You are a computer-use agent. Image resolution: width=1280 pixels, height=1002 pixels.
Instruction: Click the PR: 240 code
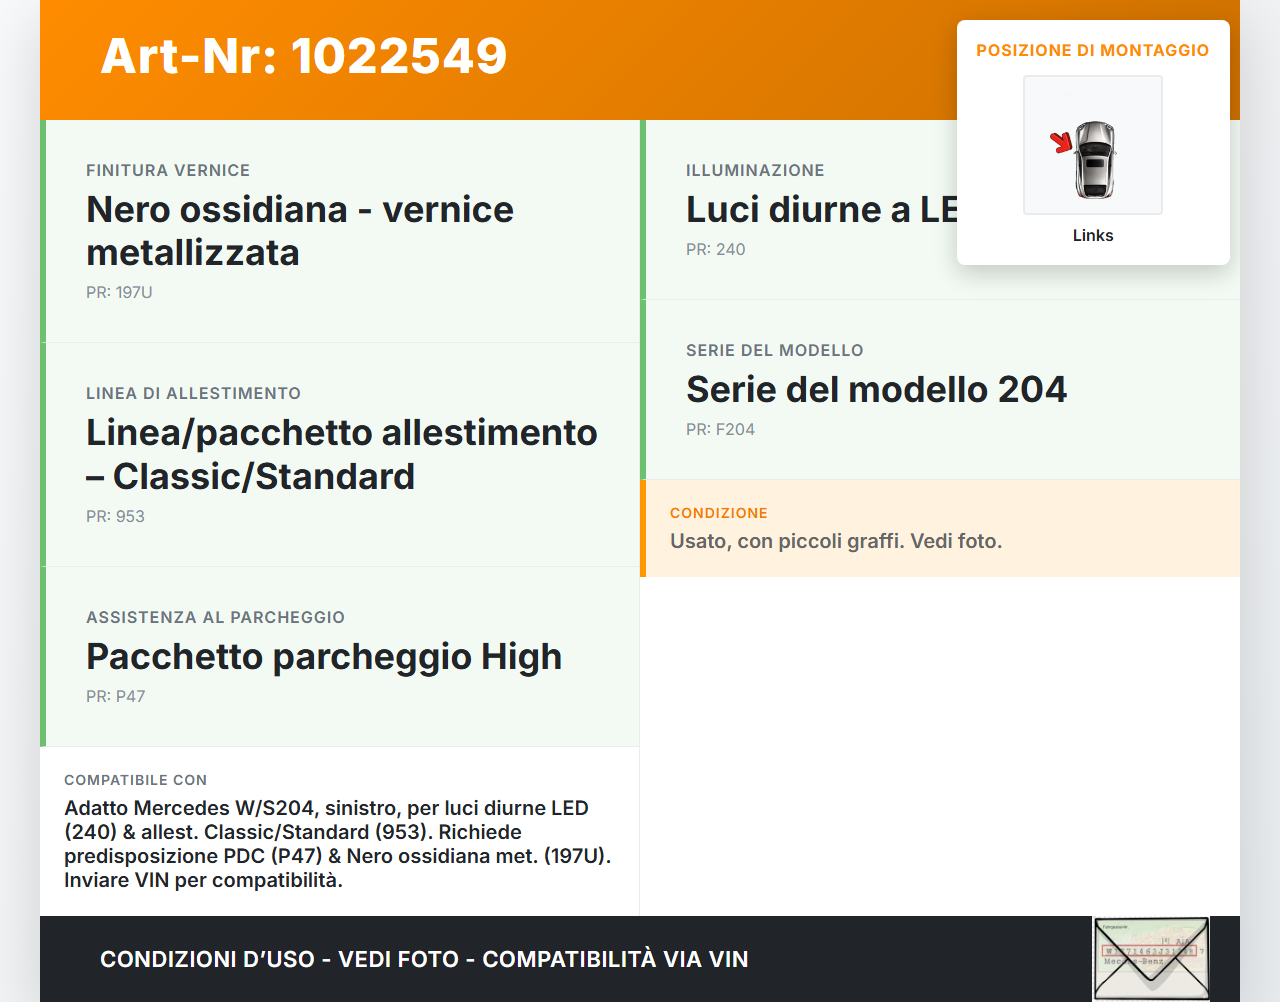pos(716,249)
